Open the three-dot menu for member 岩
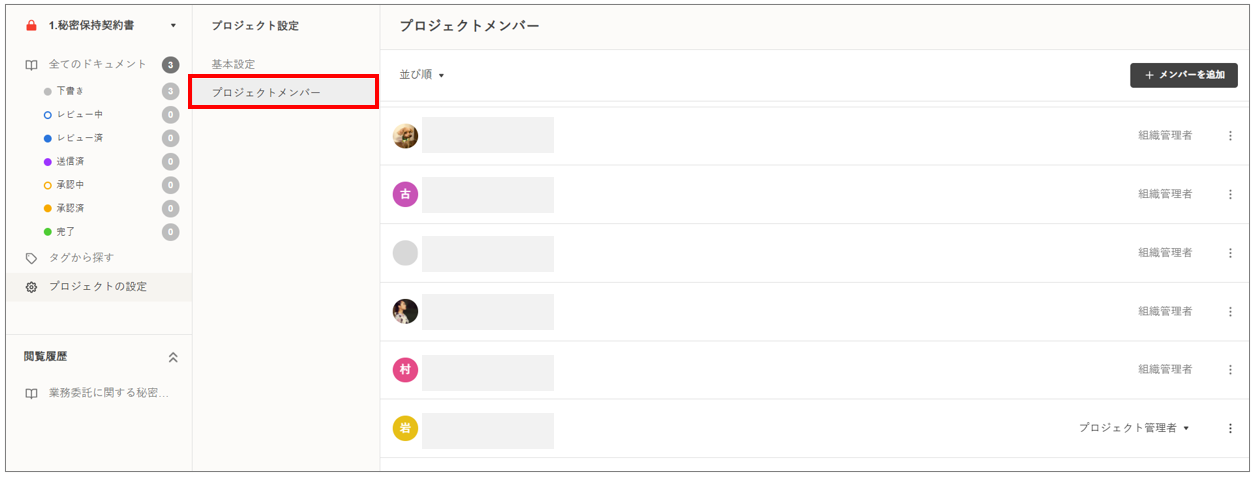The width and height of the screenshot is (1256, 478). pos(1230,428)
